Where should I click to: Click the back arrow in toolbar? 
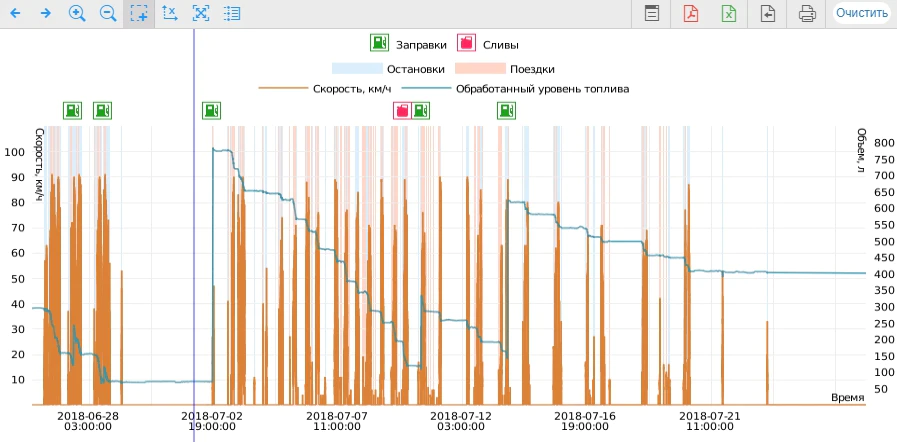pos(15,13)
